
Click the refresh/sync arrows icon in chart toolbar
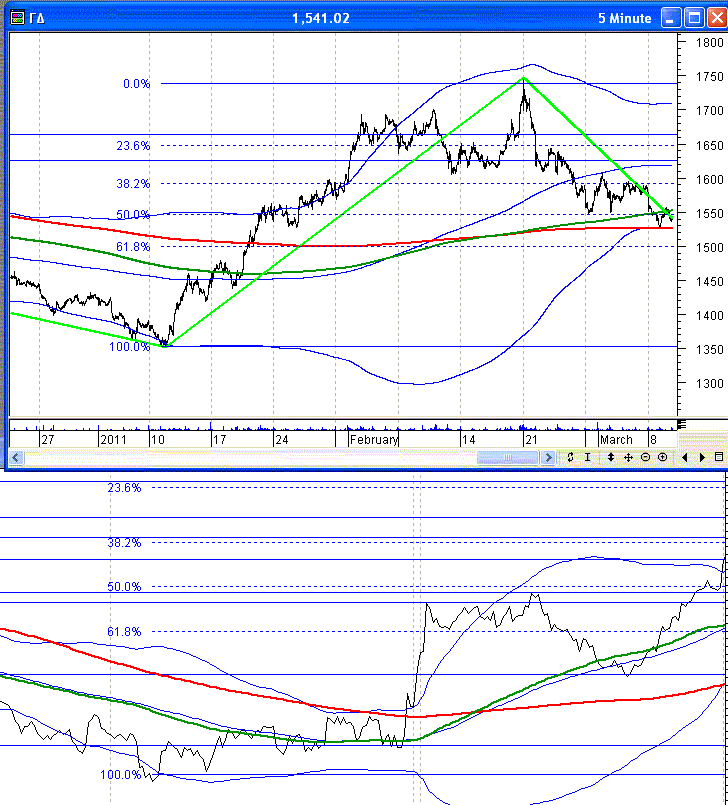tap(570, 457)
